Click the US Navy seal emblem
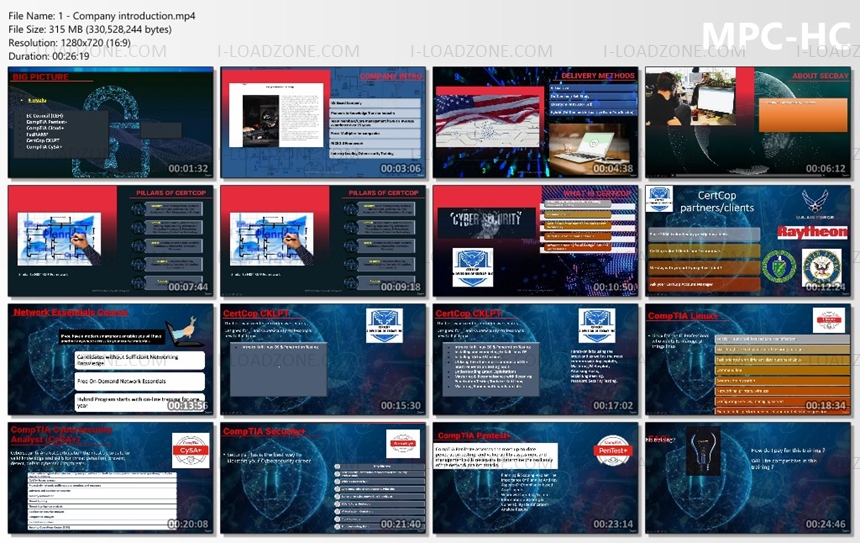The image size is (860, 543). click(821, 267)
